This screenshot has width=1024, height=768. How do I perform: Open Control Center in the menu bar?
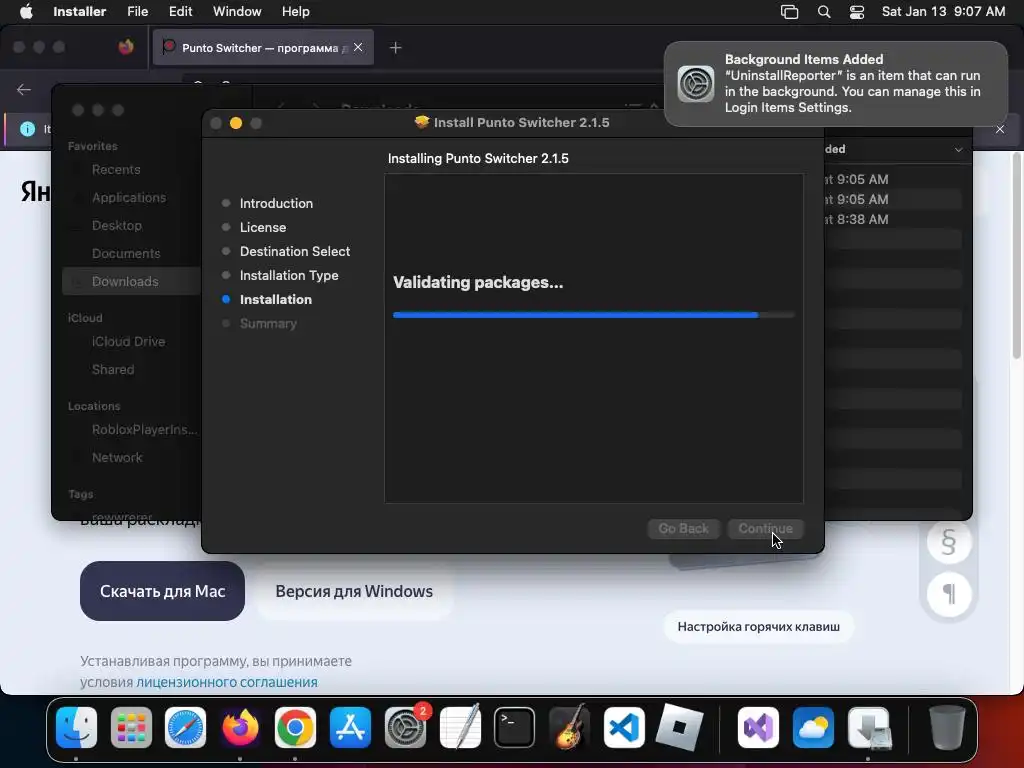point(857,11)
